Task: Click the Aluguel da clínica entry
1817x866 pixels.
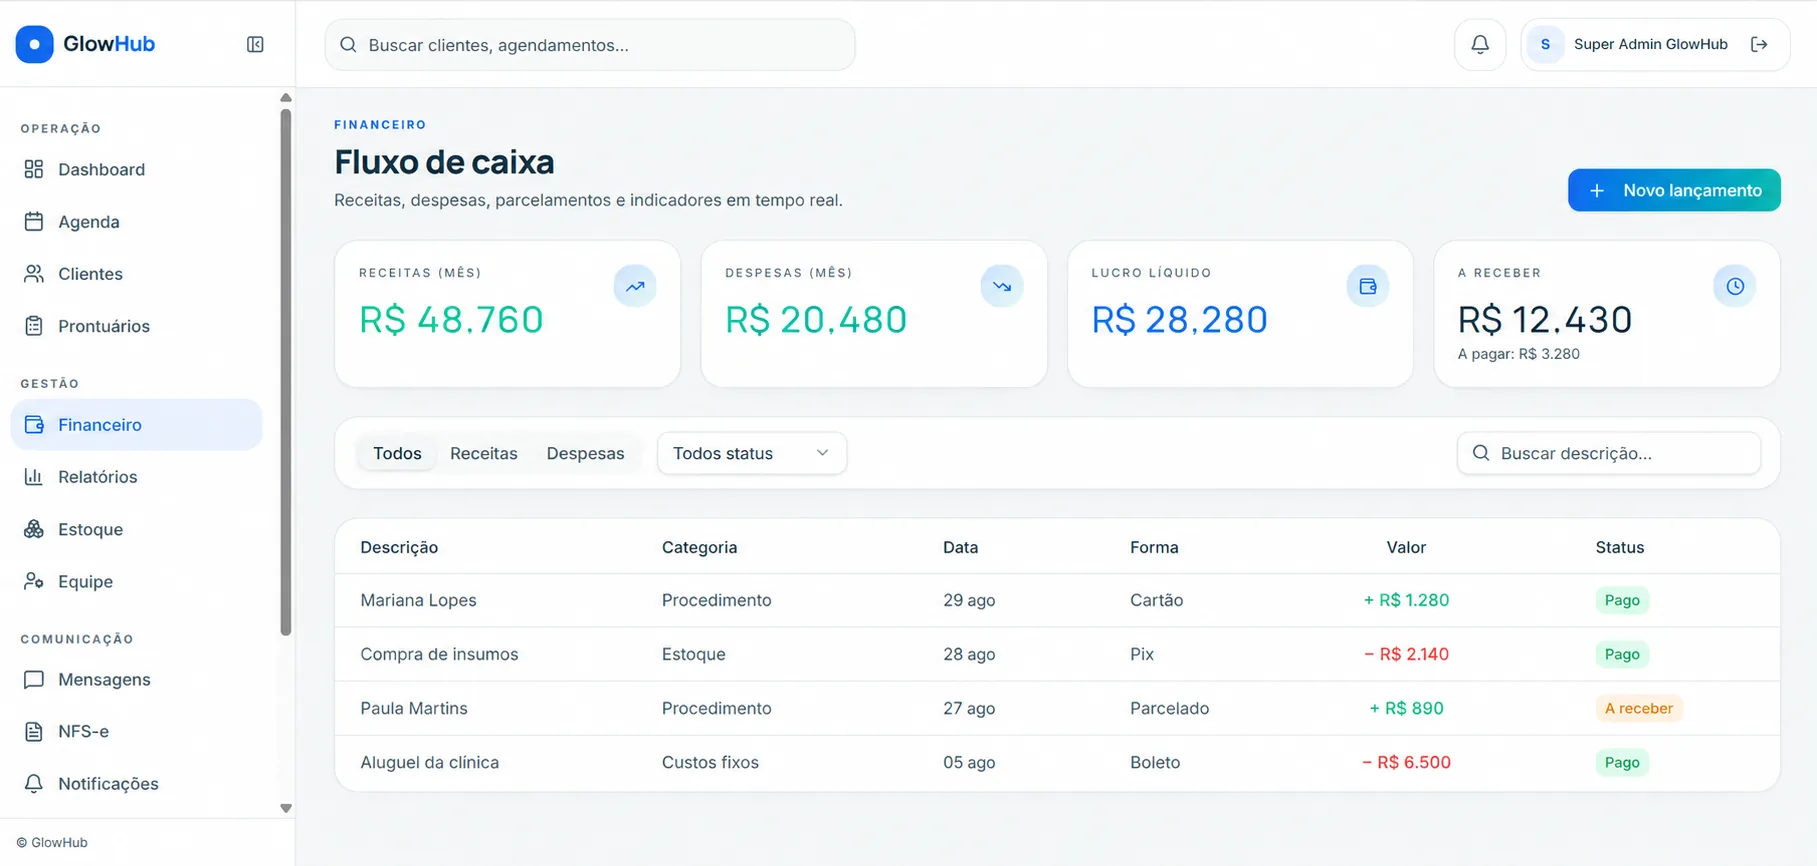Action: point(429,762)
